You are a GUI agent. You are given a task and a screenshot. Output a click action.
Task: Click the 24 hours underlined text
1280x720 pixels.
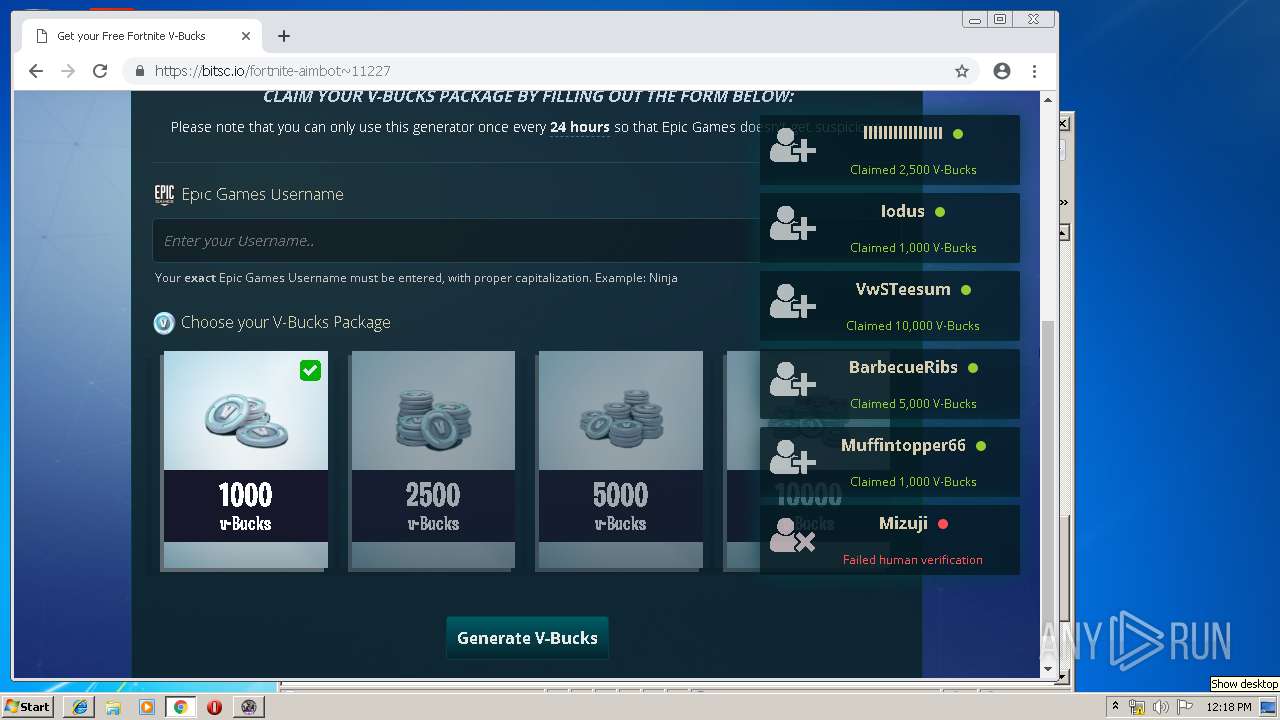pos(580,127)
